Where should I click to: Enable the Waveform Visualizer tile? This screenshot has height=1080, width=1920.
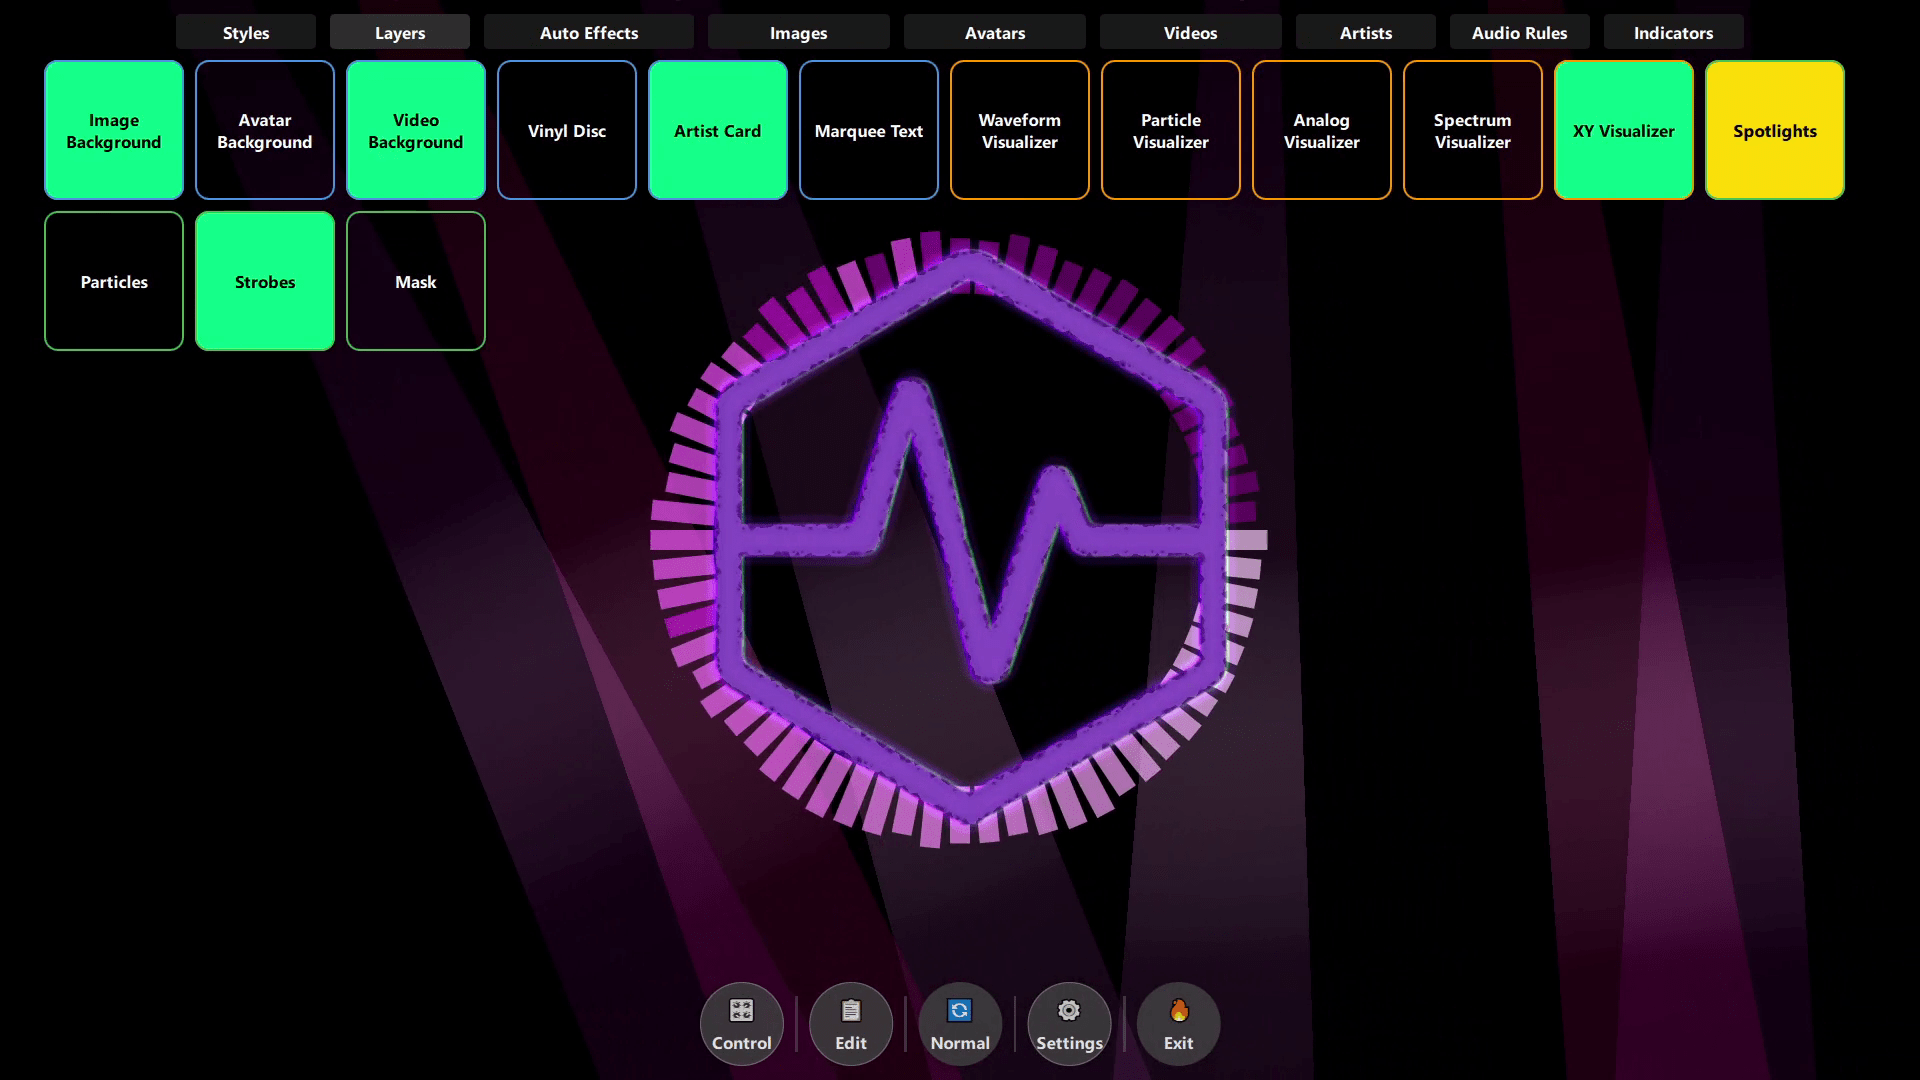point(1020,131)
